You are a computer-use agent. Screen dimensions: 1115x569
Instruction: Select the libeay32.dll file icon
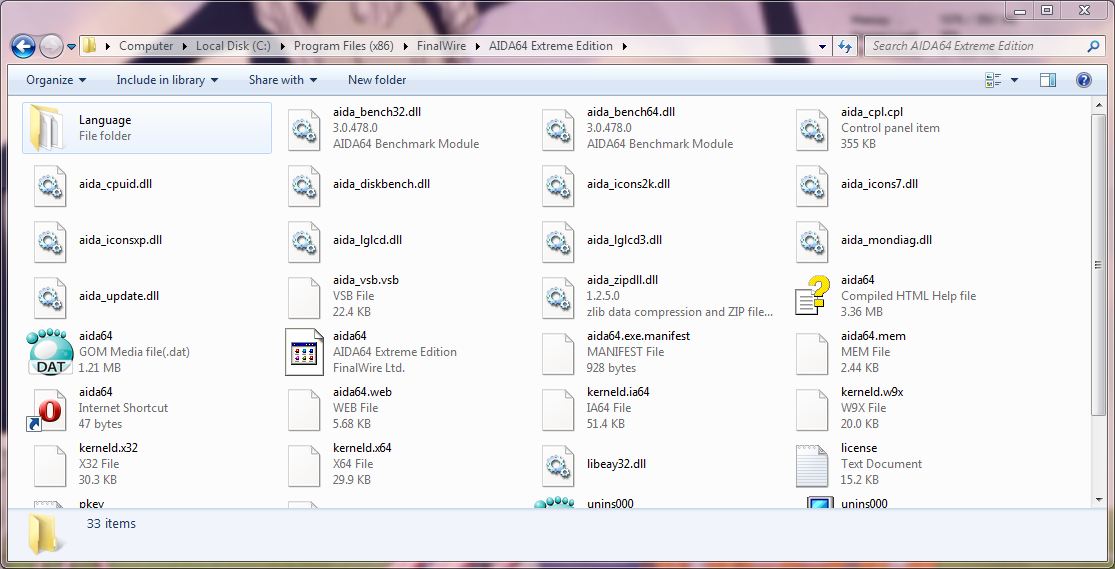pyautogui.click(x=558, y=466)
